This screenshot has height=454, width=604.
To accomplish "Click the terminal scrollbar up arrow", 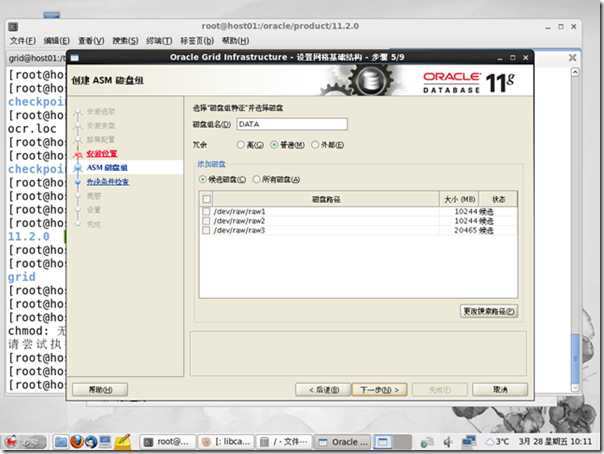I will [x=575, y=72].
